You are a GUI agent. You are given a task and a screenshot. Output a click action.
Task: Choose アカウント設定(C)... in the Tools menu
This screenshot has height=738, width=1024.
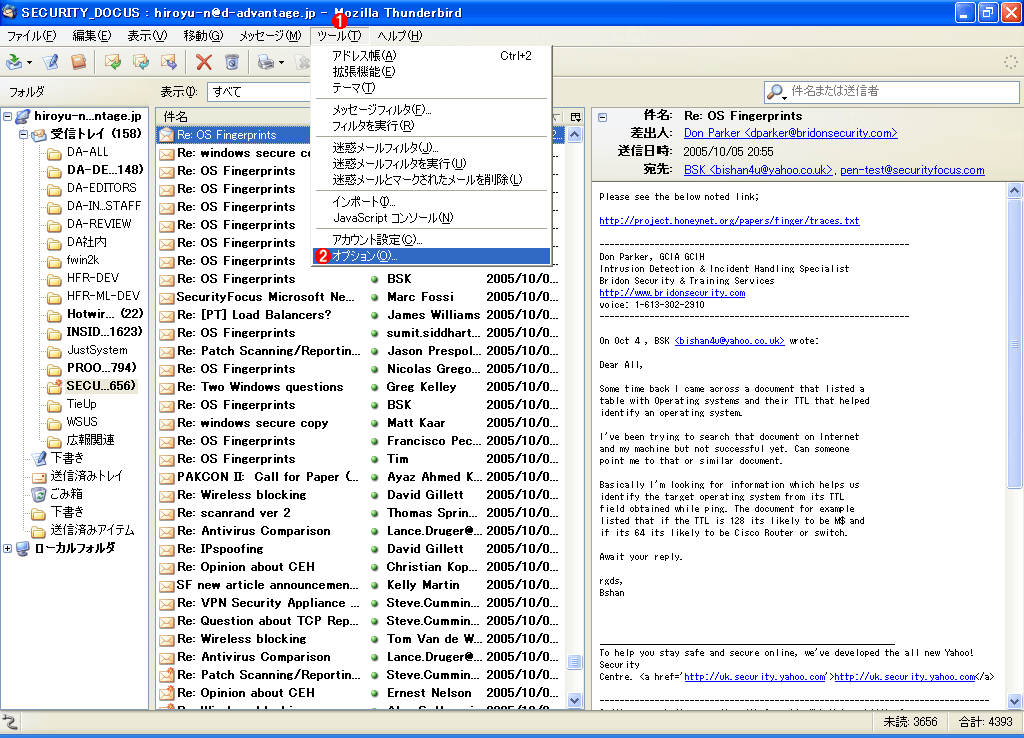coord(432,240)
